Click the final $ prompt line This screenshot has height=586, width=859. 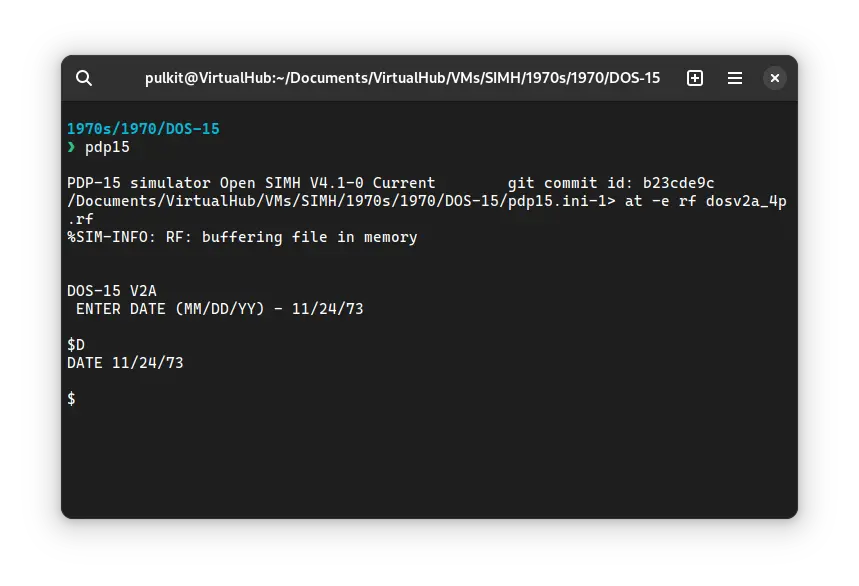click(x=71, y=399)
